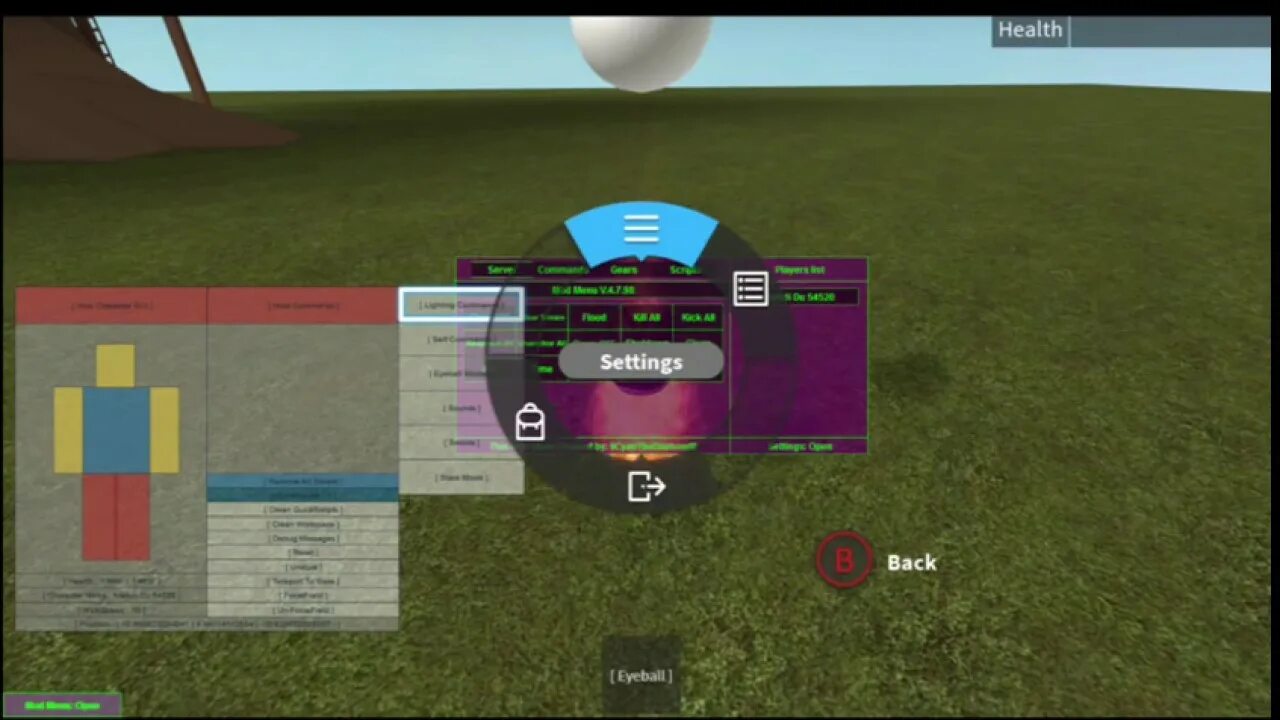Click the character's yellow head block
The image size is (1280, 720).
click(115, 366)
